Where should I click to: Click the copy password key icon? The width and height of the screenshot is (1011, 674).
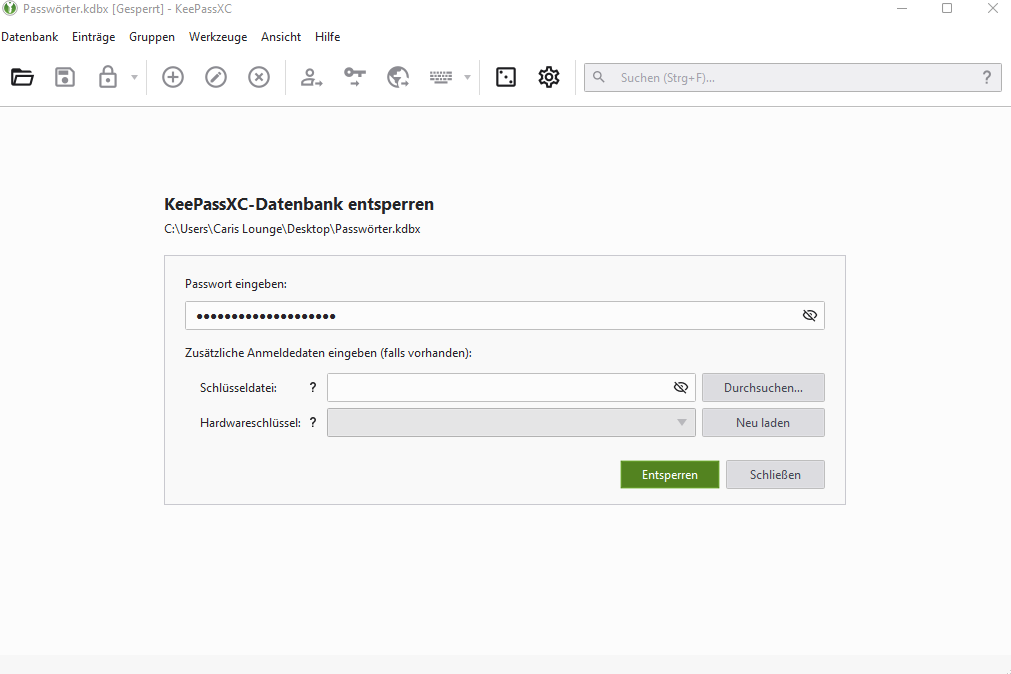coord(355,77)
